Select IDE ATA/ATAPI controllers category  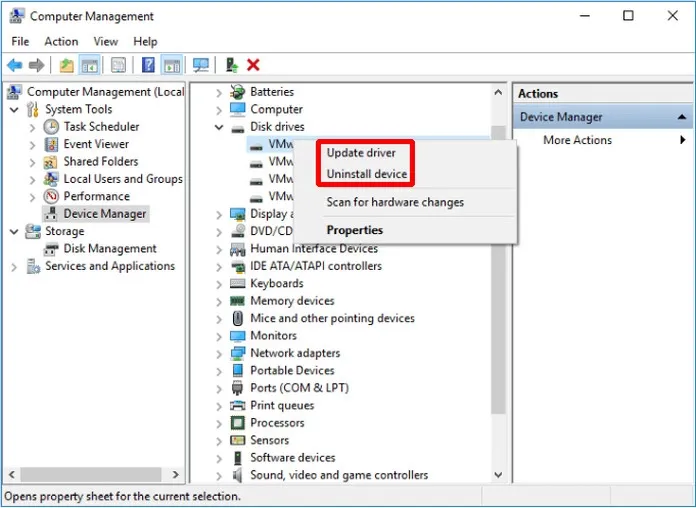316,266
